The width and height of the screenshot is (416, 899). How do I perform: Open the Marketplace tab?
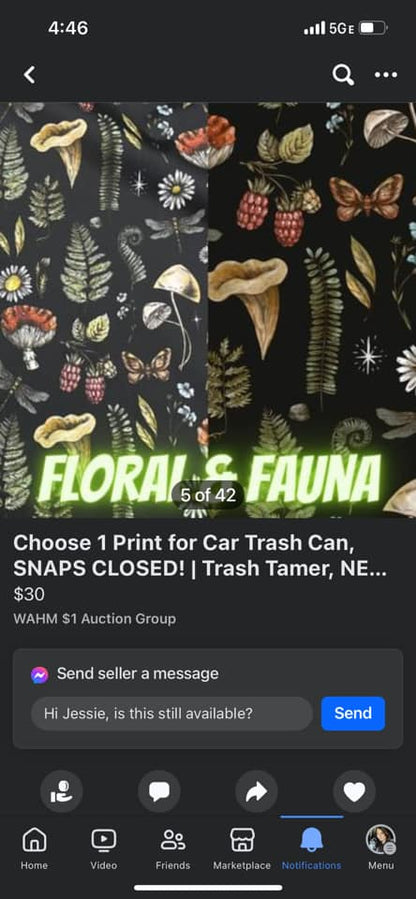242,849
